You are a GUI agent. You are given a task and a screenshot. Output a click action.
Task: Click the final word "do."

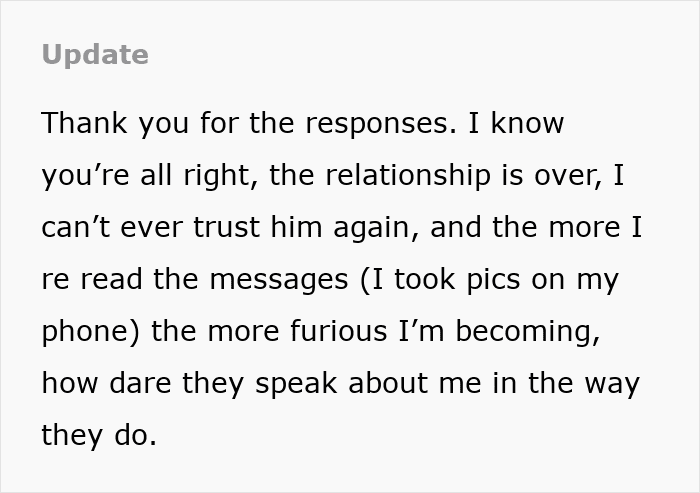click(135, 435)
